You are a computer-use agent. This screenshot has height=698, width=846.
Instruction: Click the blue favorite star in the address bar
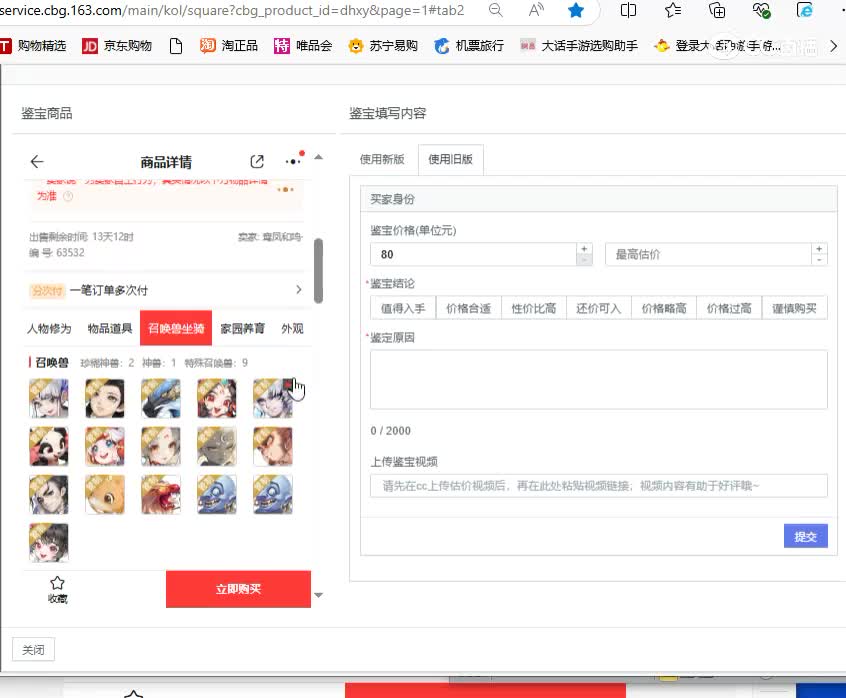(x=576, y=10)
